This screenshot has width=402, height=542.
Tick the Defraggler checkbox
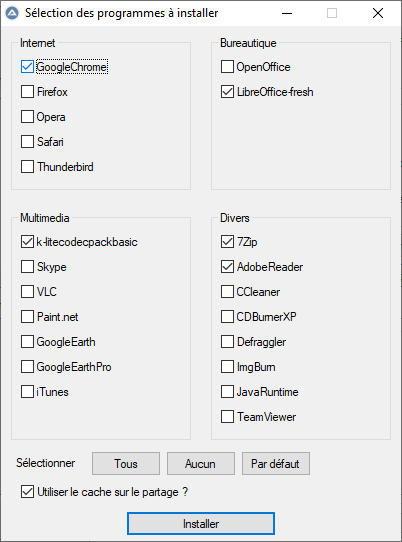tap(227, 342)
